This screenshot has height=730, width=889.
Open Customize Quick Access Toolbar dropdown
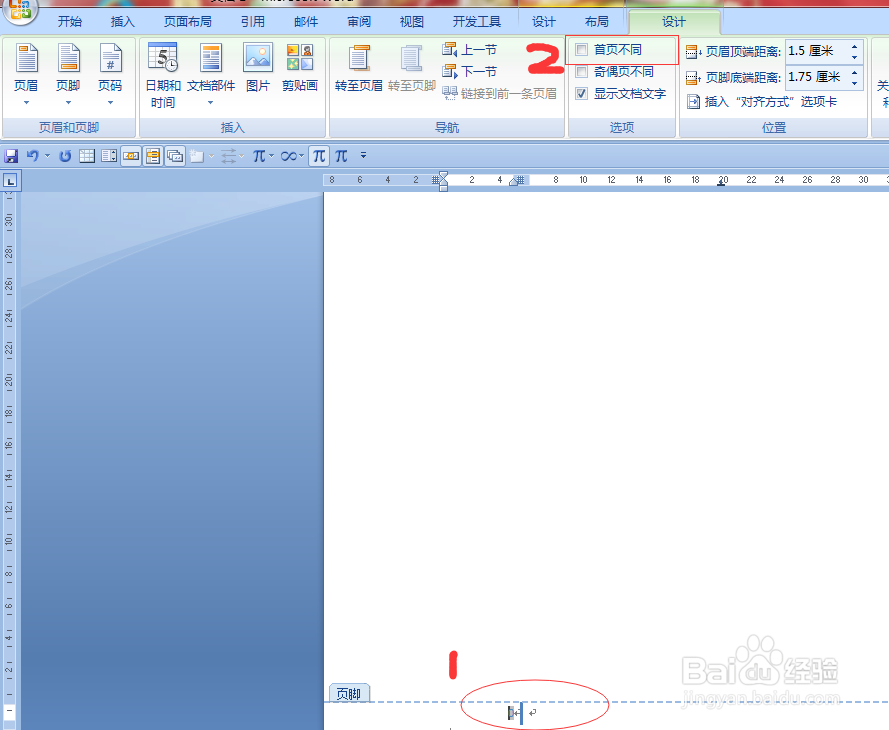pos(363,155)
